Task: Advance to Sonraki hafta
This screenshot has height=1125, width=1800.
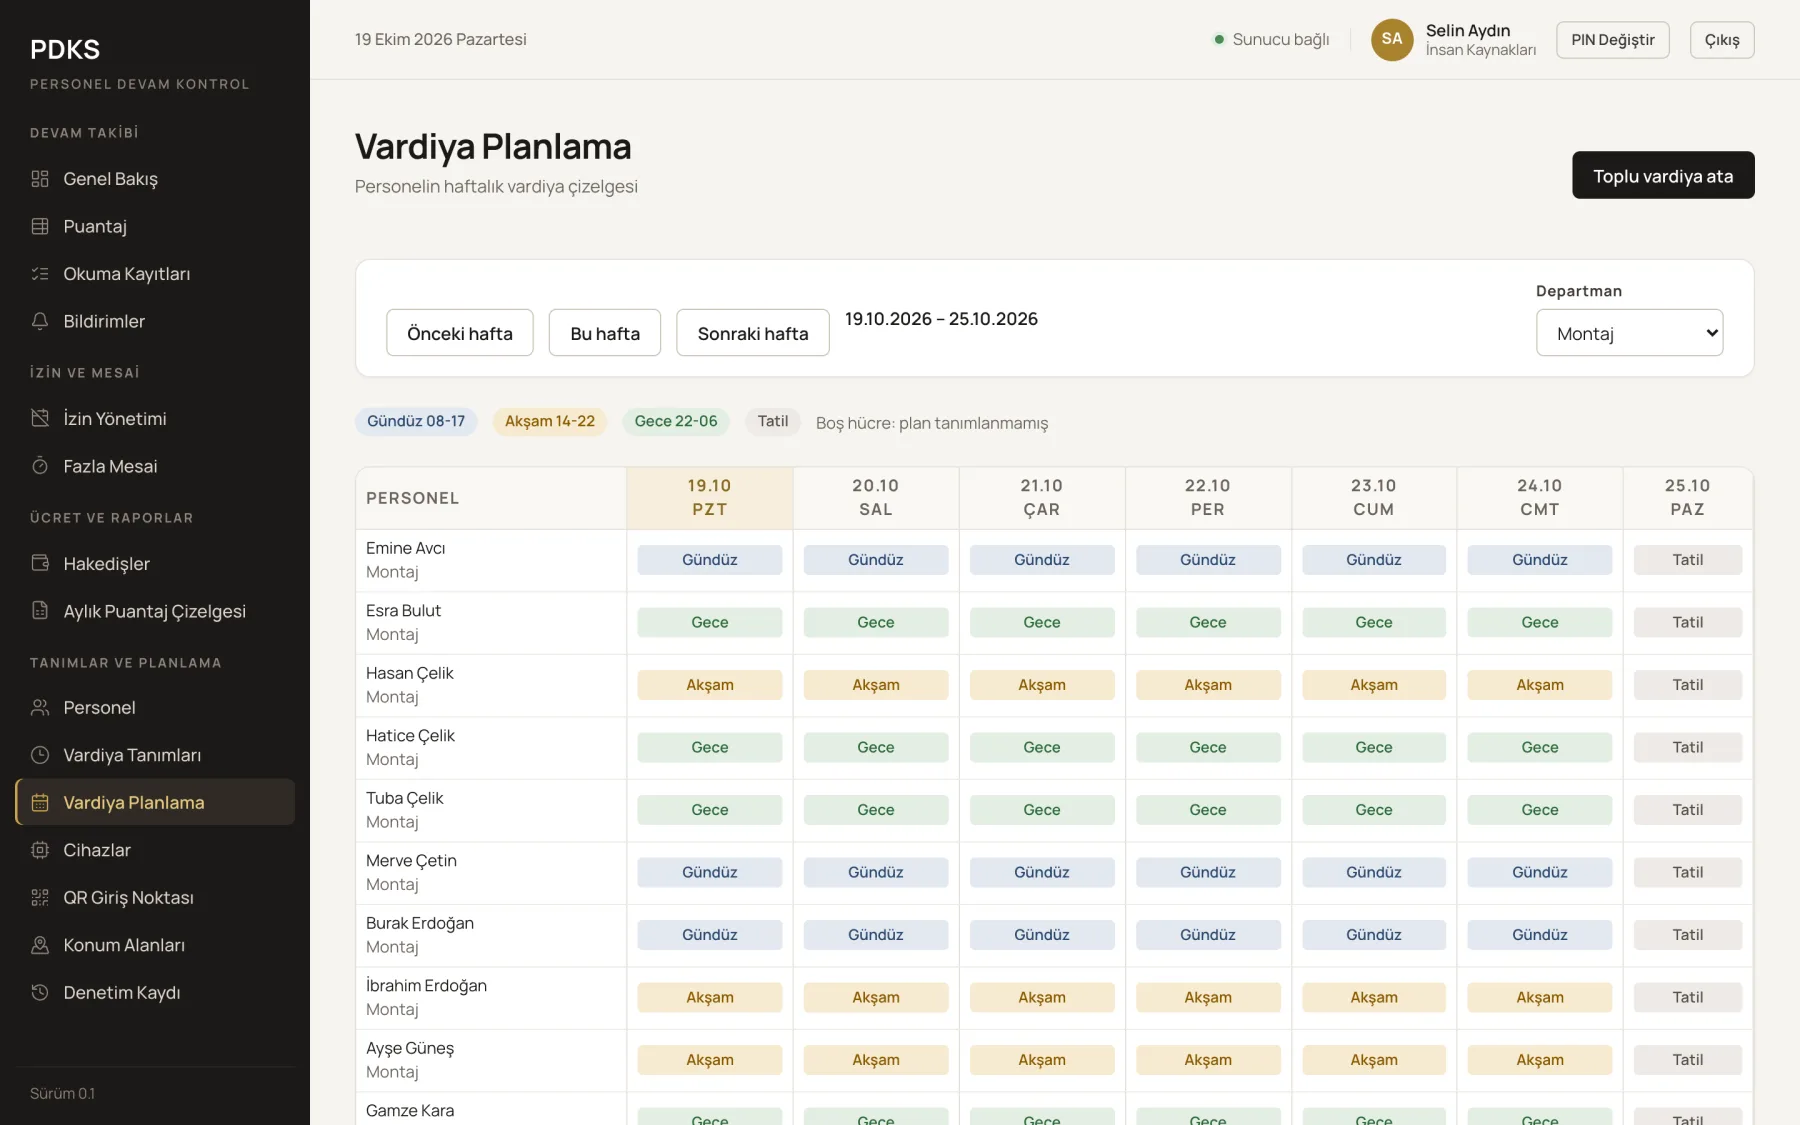Action: 753,333
